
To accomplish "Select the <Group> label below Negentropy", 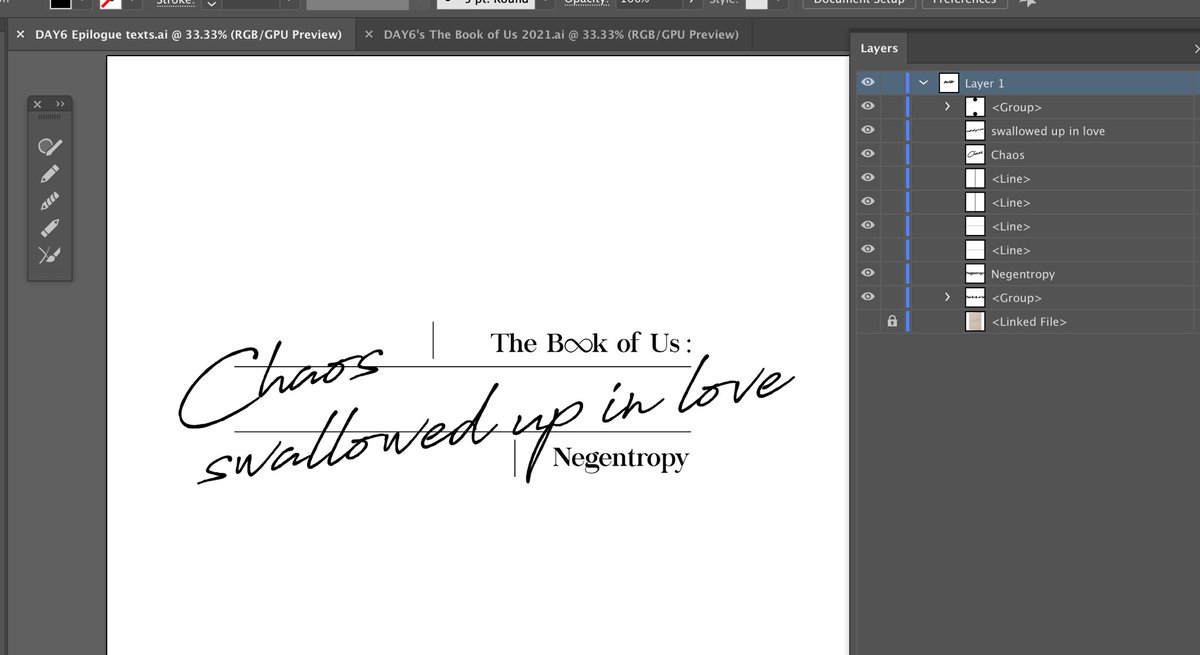I will tap(1016, 298).
